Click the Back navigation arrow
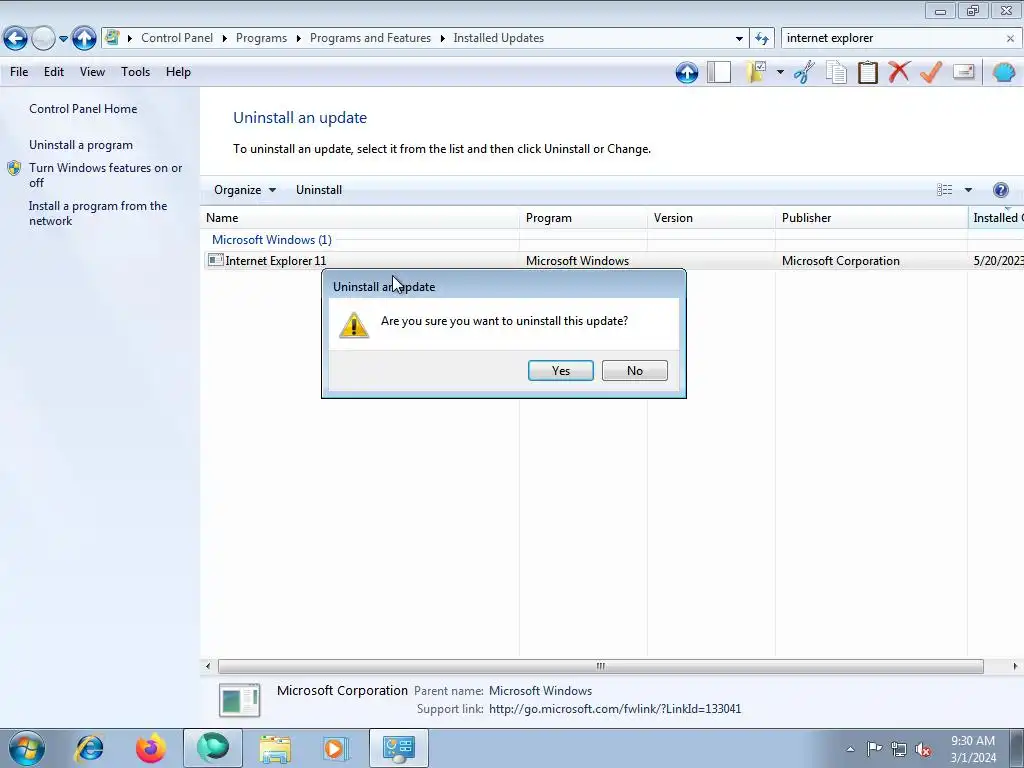 tap(16, 39)
